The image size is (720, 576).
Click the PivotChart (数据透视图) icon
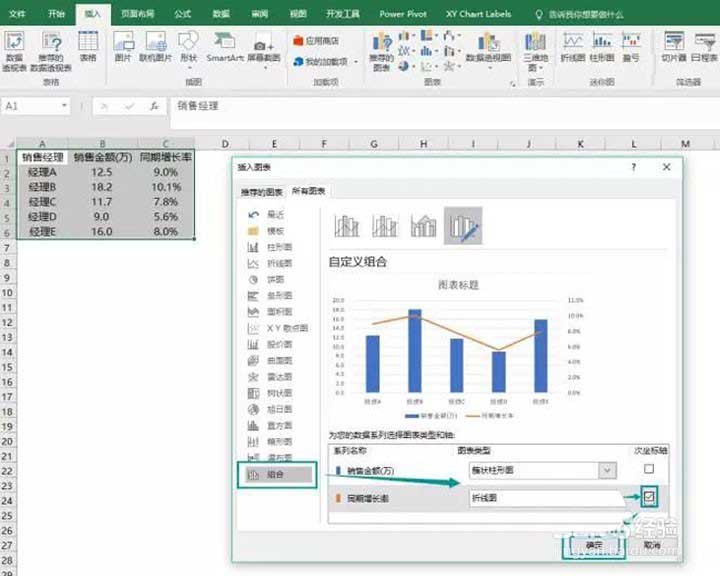(489, 50)
